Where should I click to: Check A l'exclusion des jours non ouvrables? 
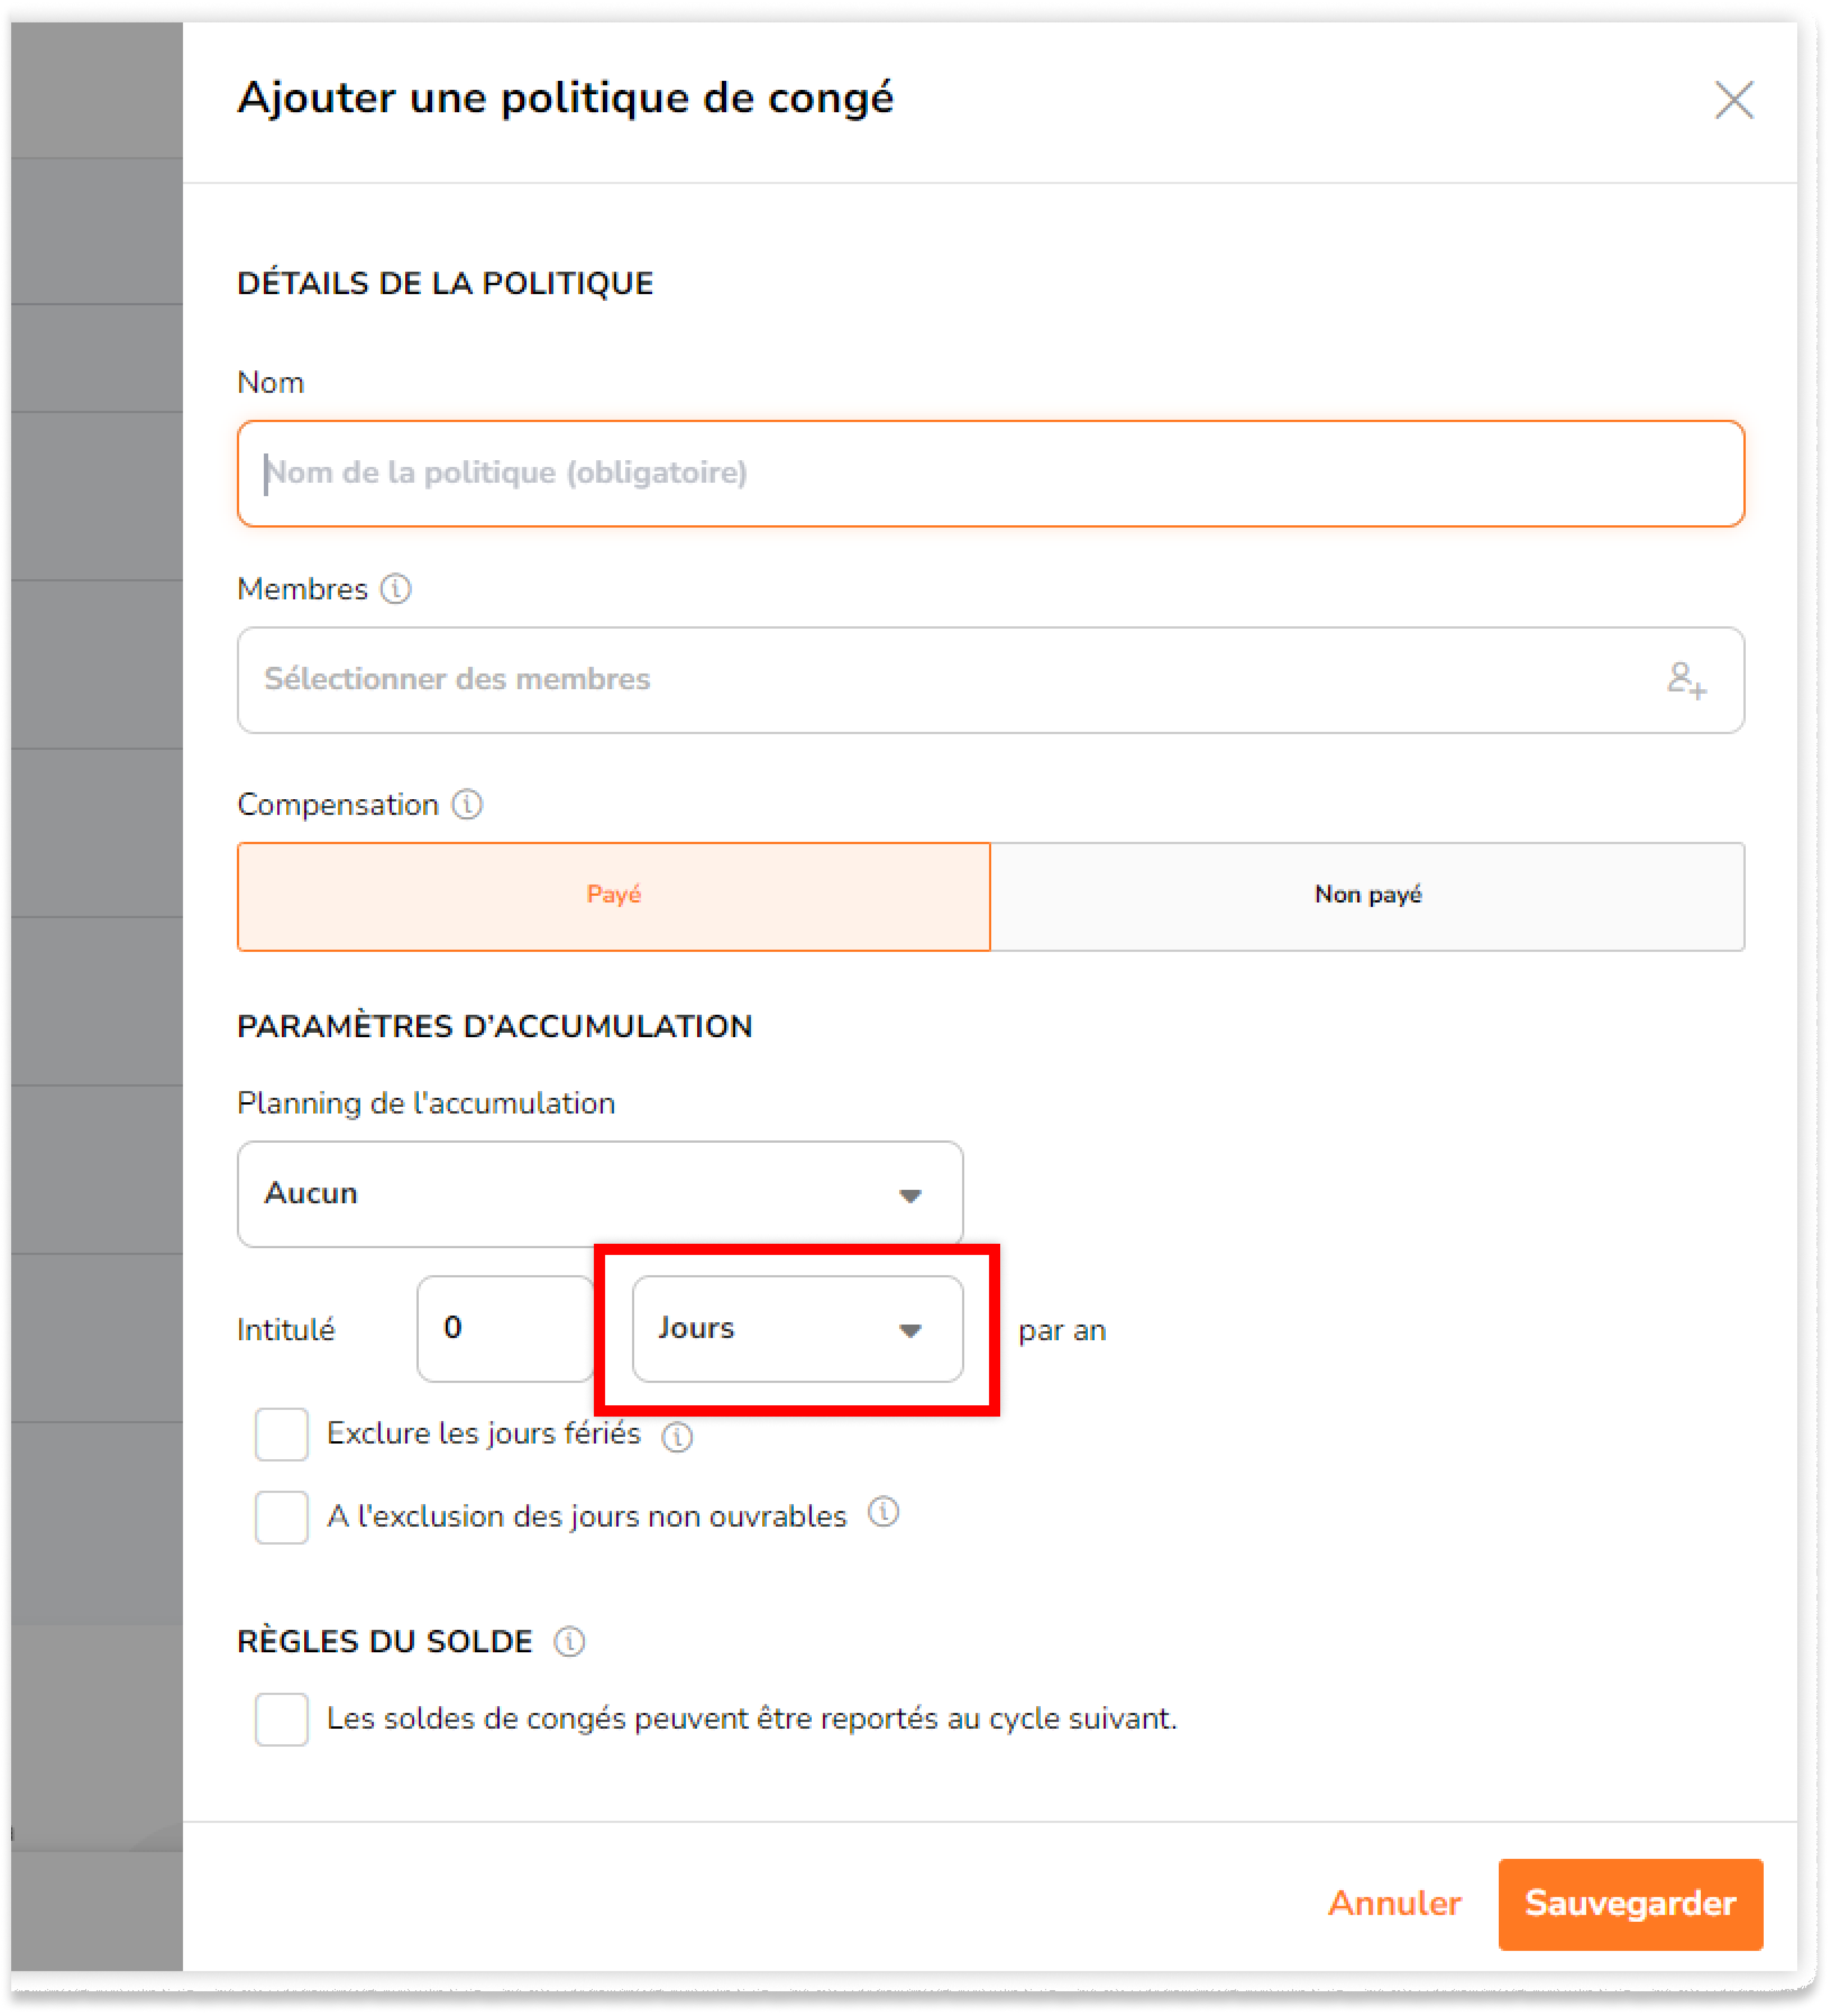(x=281, y=1518)
